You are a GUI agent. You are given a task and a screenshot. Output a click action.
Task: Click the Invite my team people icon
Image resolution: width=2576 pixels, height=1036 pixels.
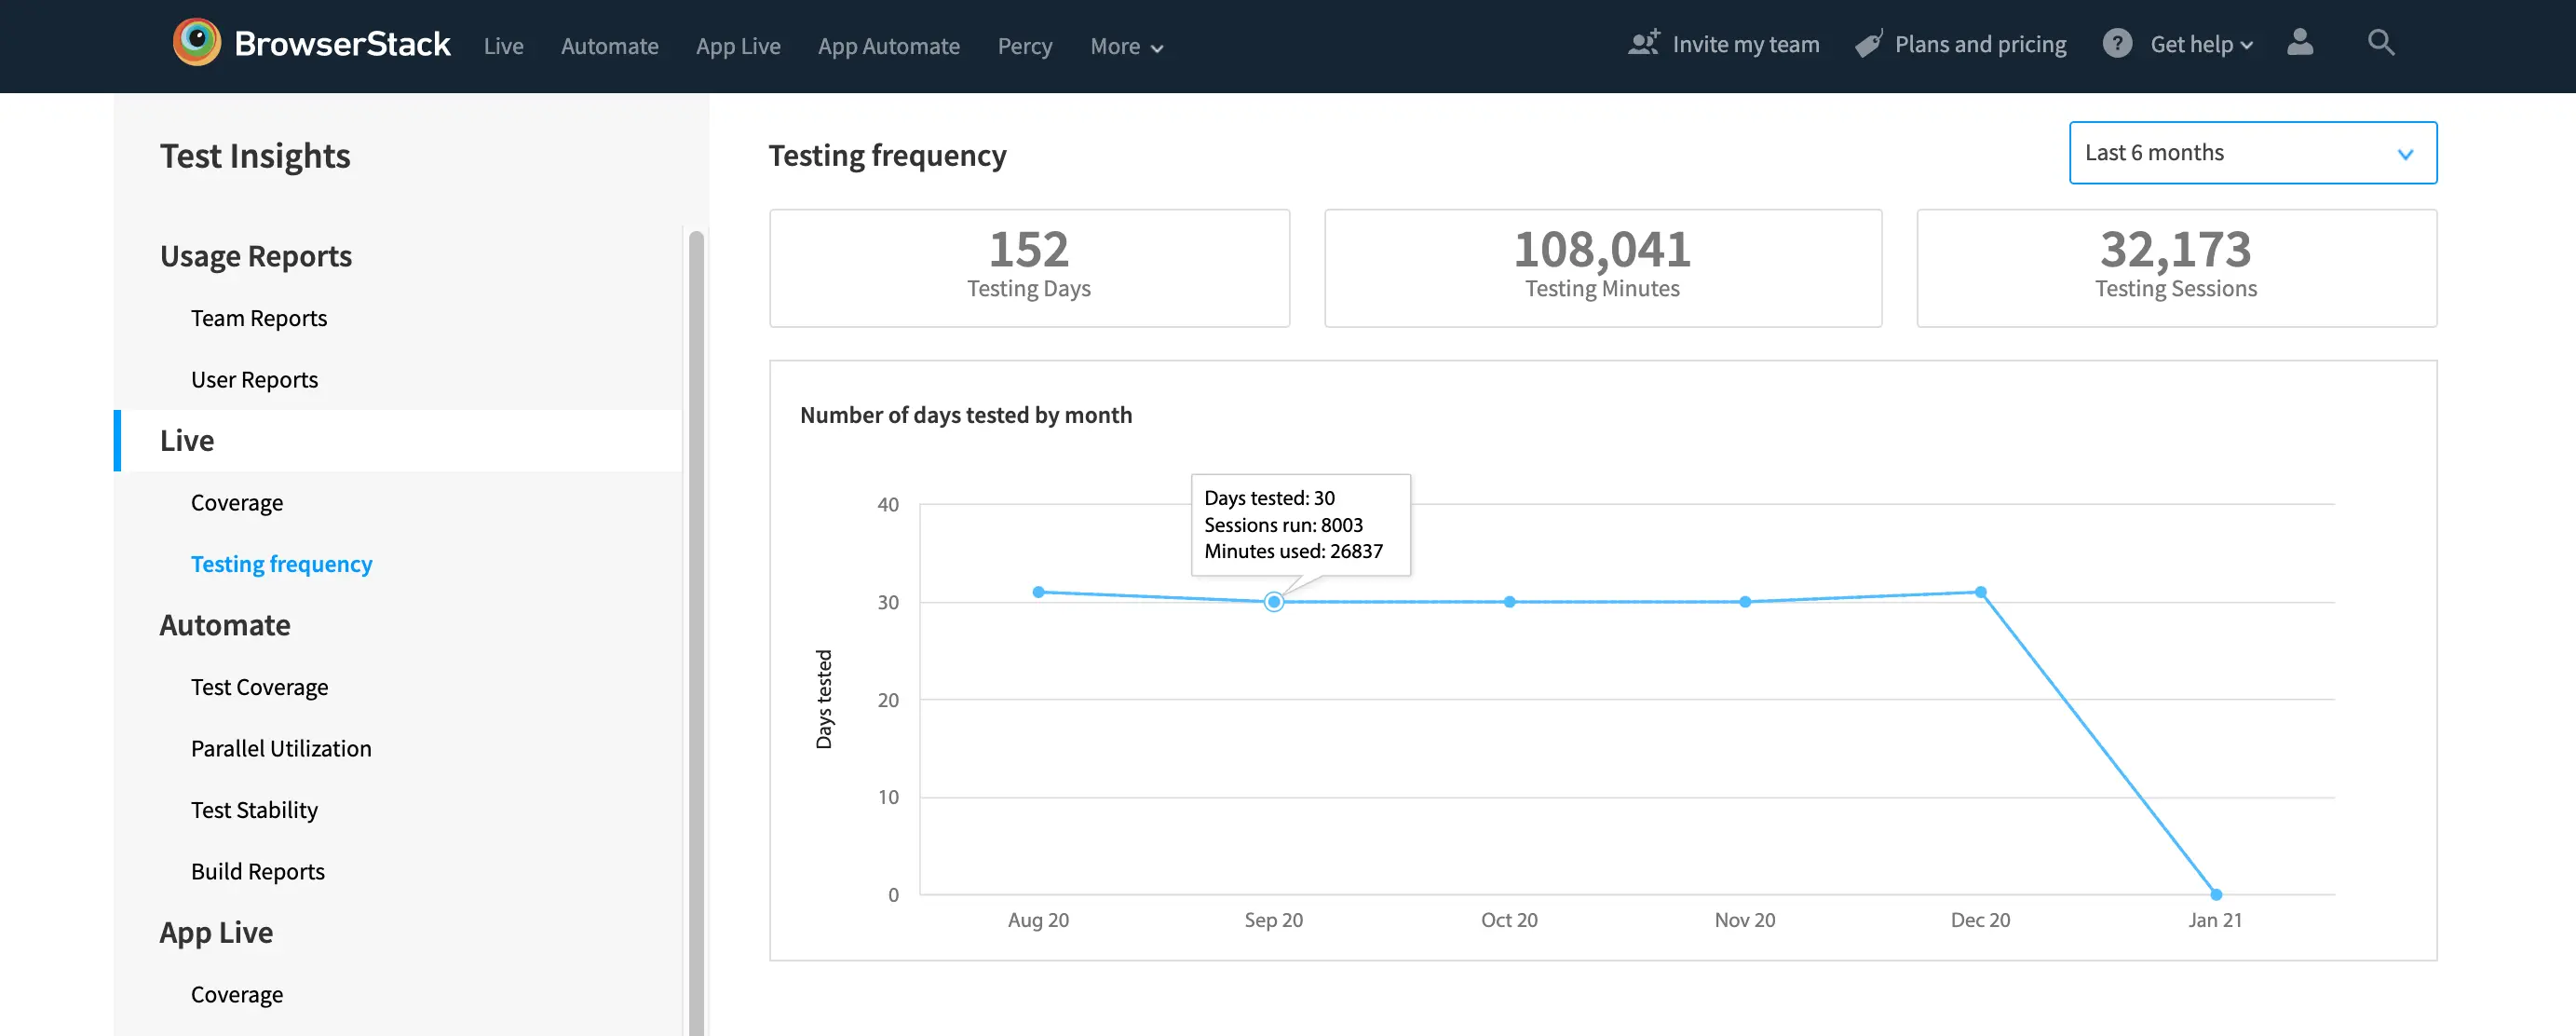[1643, 43]
